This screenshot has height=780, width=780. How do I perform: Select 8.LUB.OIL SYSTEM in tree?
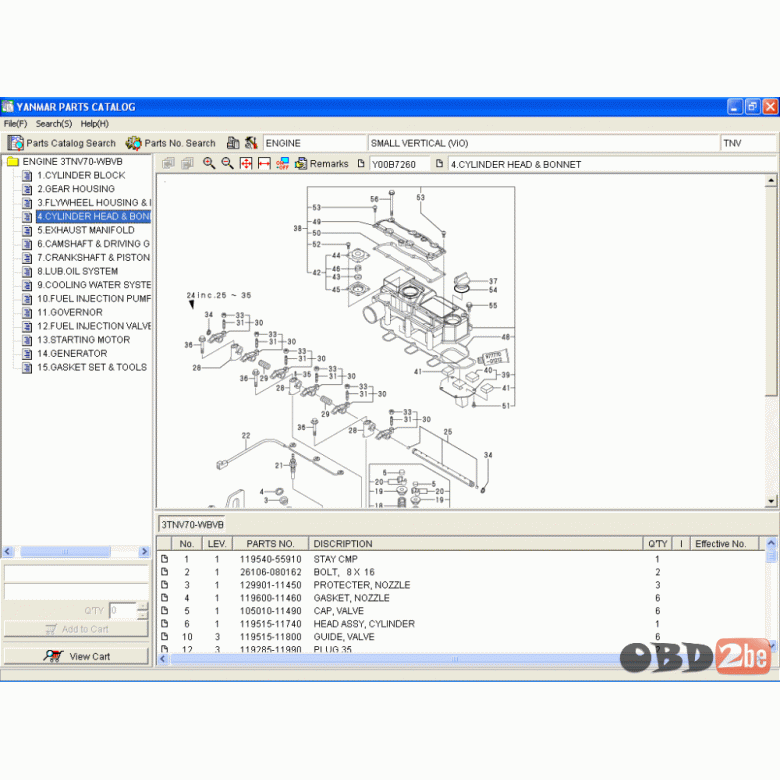click(x=77, y=271)
